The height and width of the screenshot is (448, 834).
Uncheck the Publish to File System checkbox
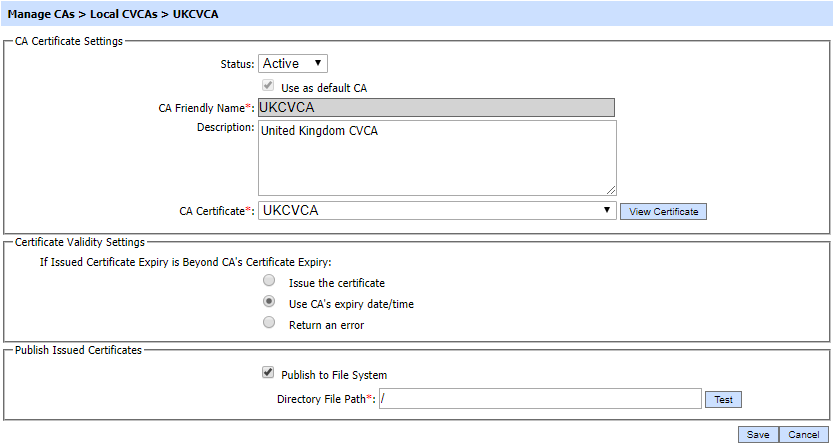coord(267,373)
